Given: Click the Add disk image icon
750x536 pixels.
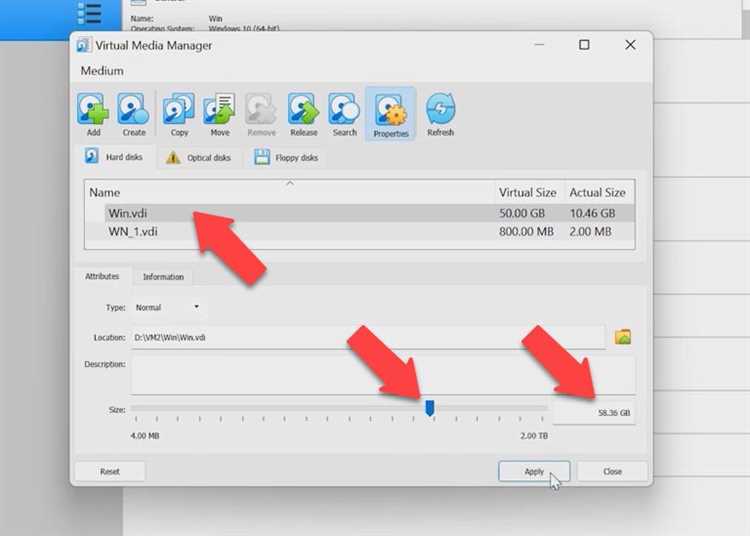Looking at the screenshot, I should point(93,115).
